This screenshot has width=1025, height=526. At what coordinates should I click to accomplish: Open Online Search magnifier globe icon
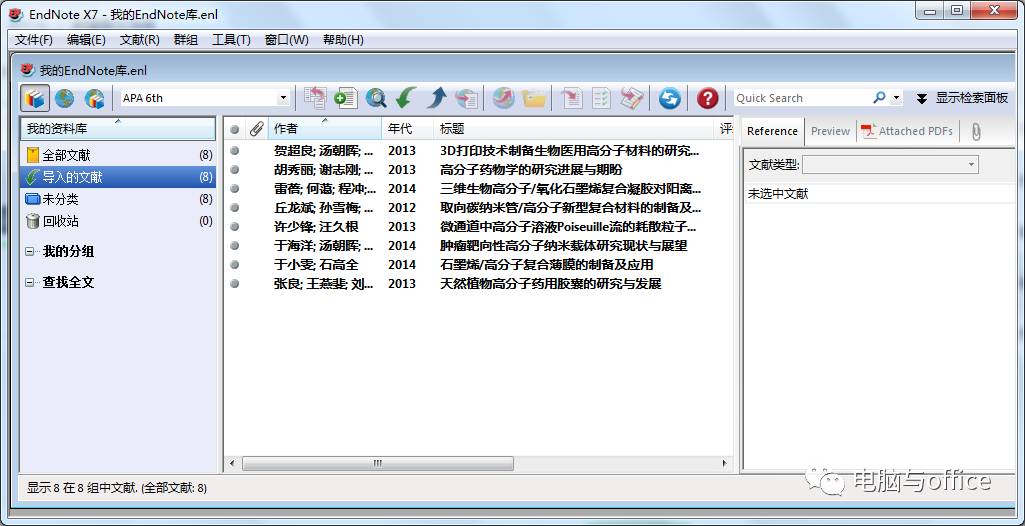click(376, 99)
